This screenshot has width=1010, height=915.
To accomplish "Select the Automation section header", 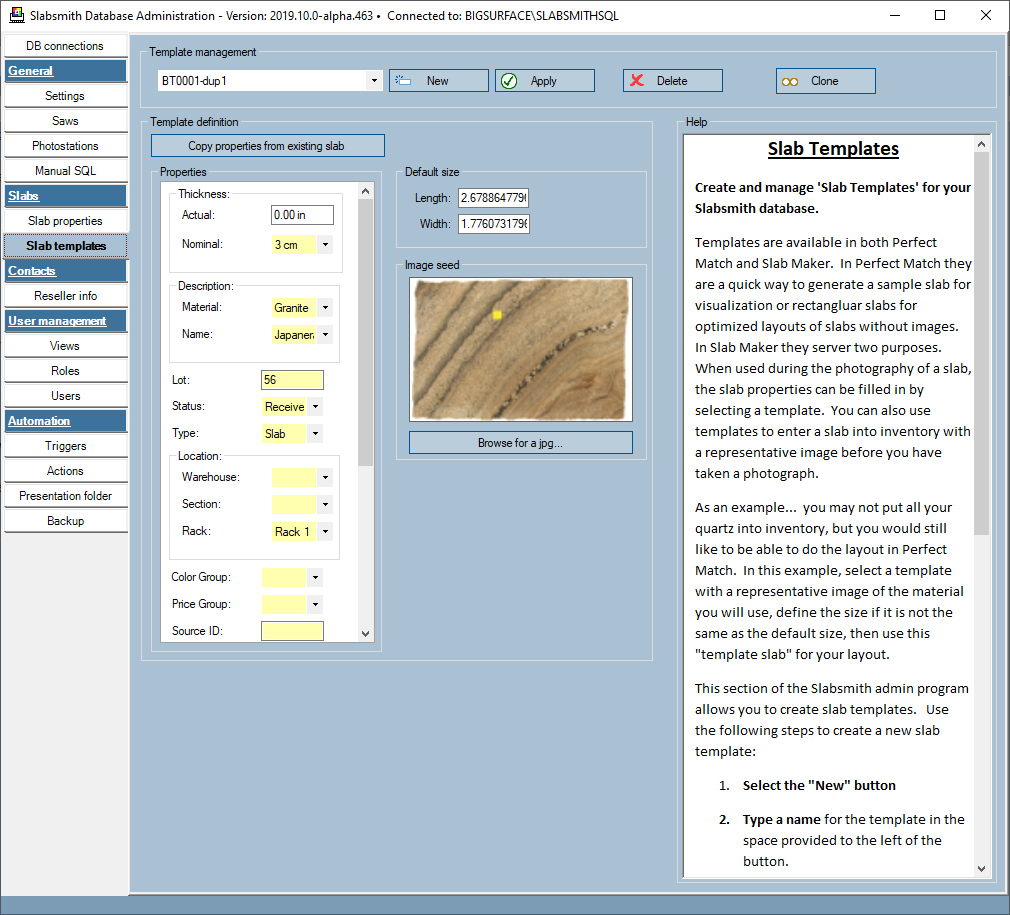I will click(65, 421).
